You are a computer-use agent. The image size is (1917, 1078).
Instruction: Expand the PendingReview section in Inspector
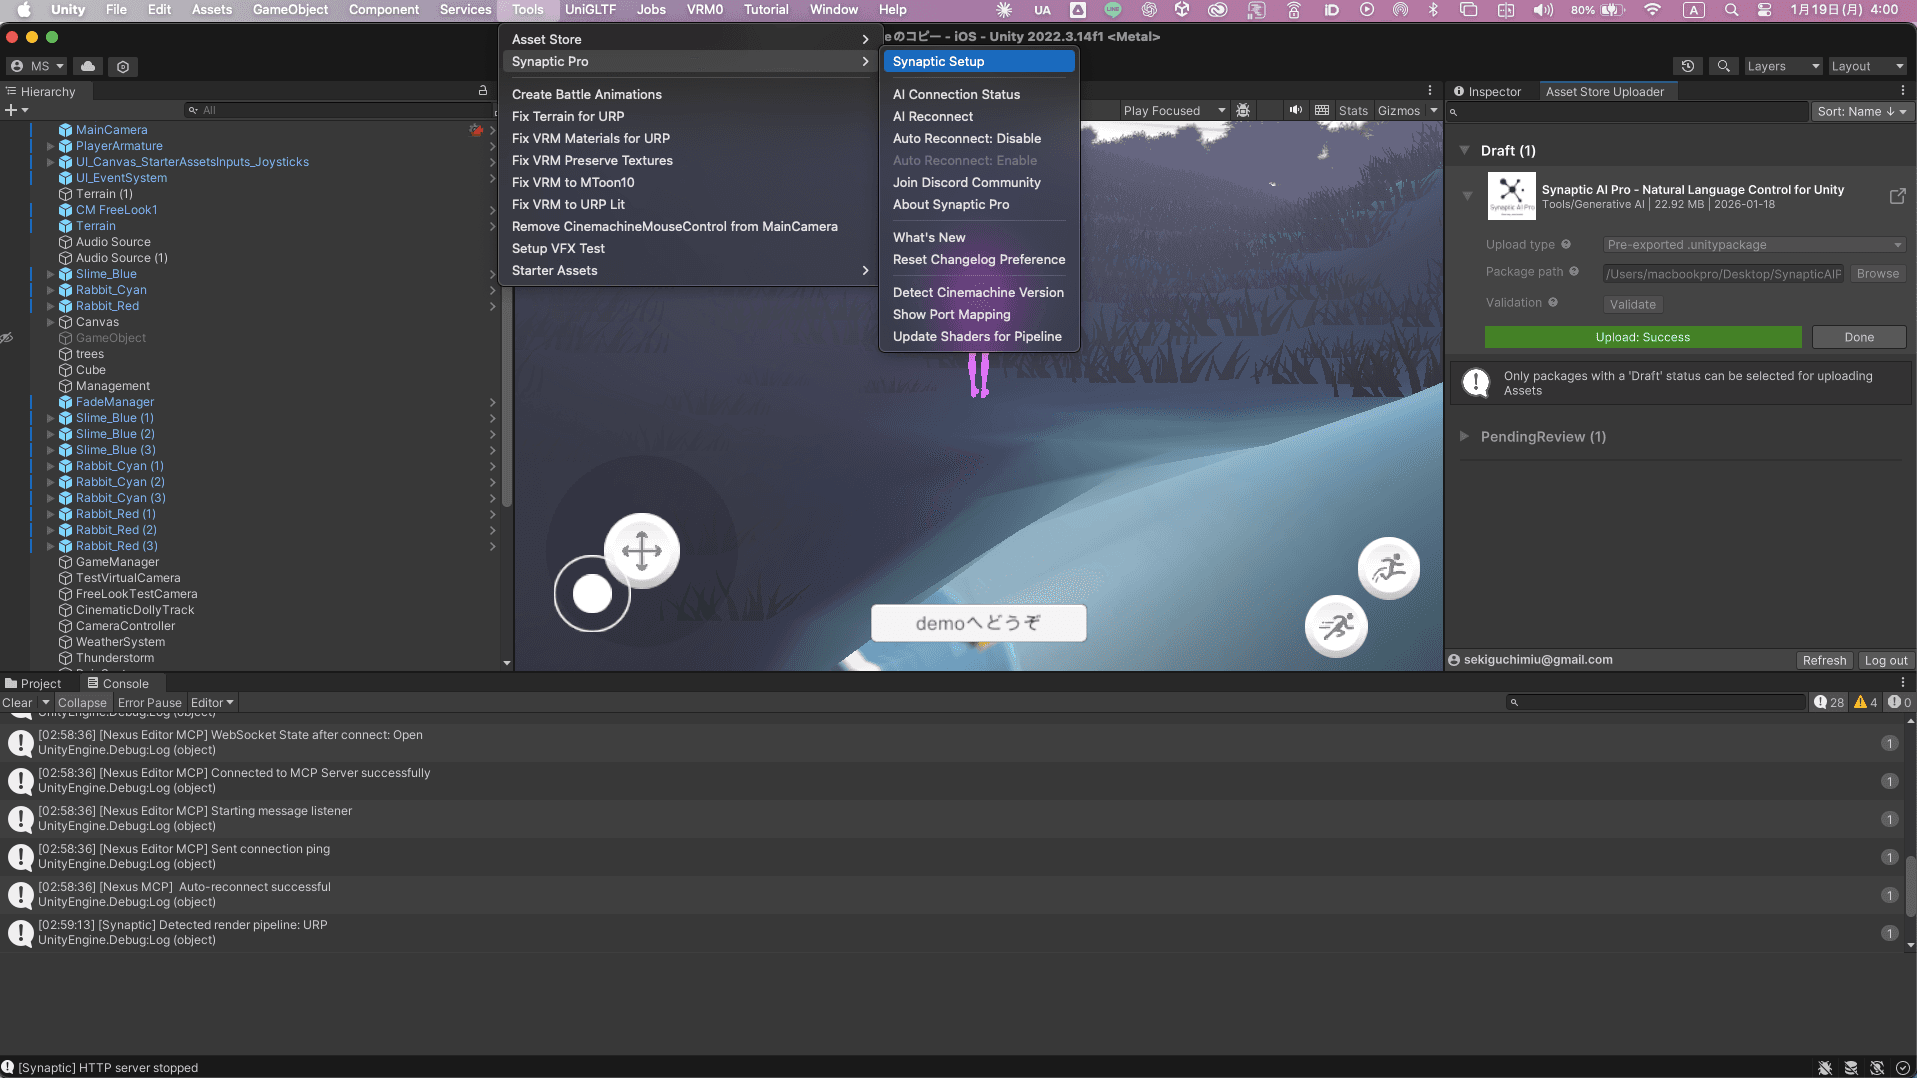coord(1464,437)
